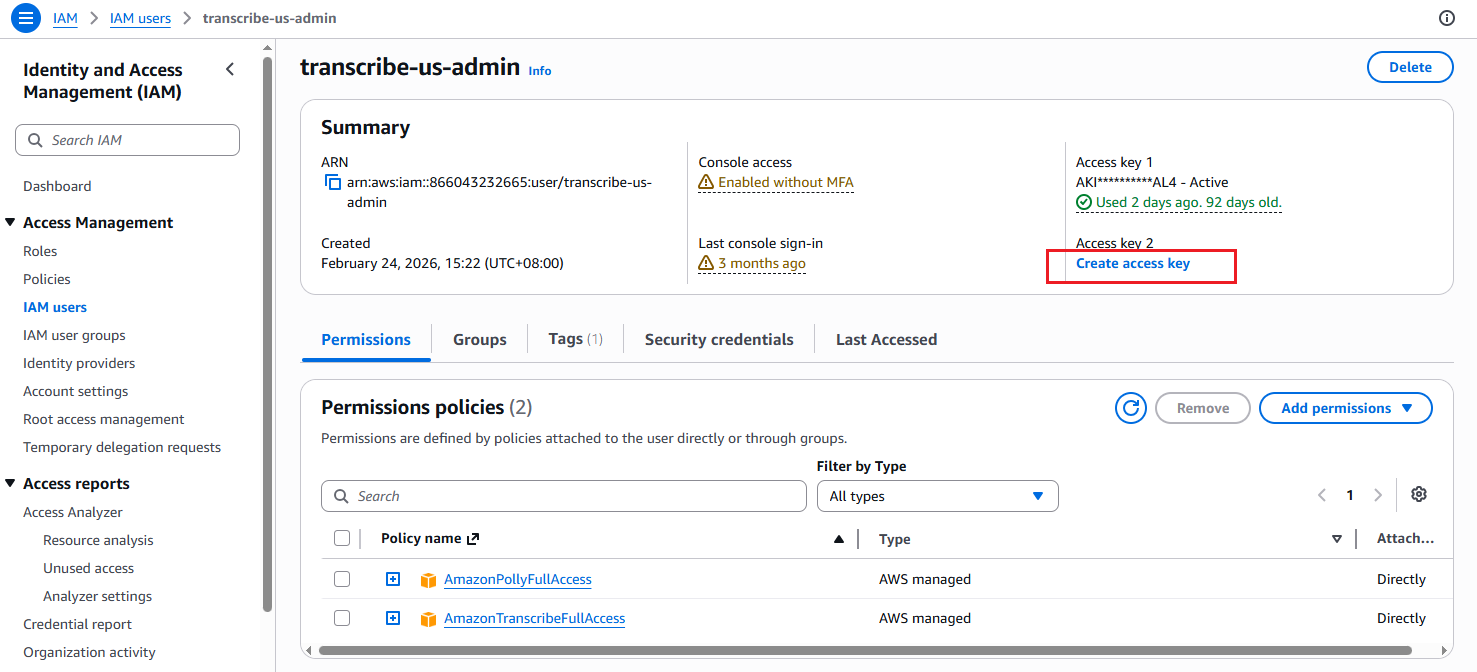Open Unused access in sidebar
This screenshot has height=672, width=1477.
[88, 568]
